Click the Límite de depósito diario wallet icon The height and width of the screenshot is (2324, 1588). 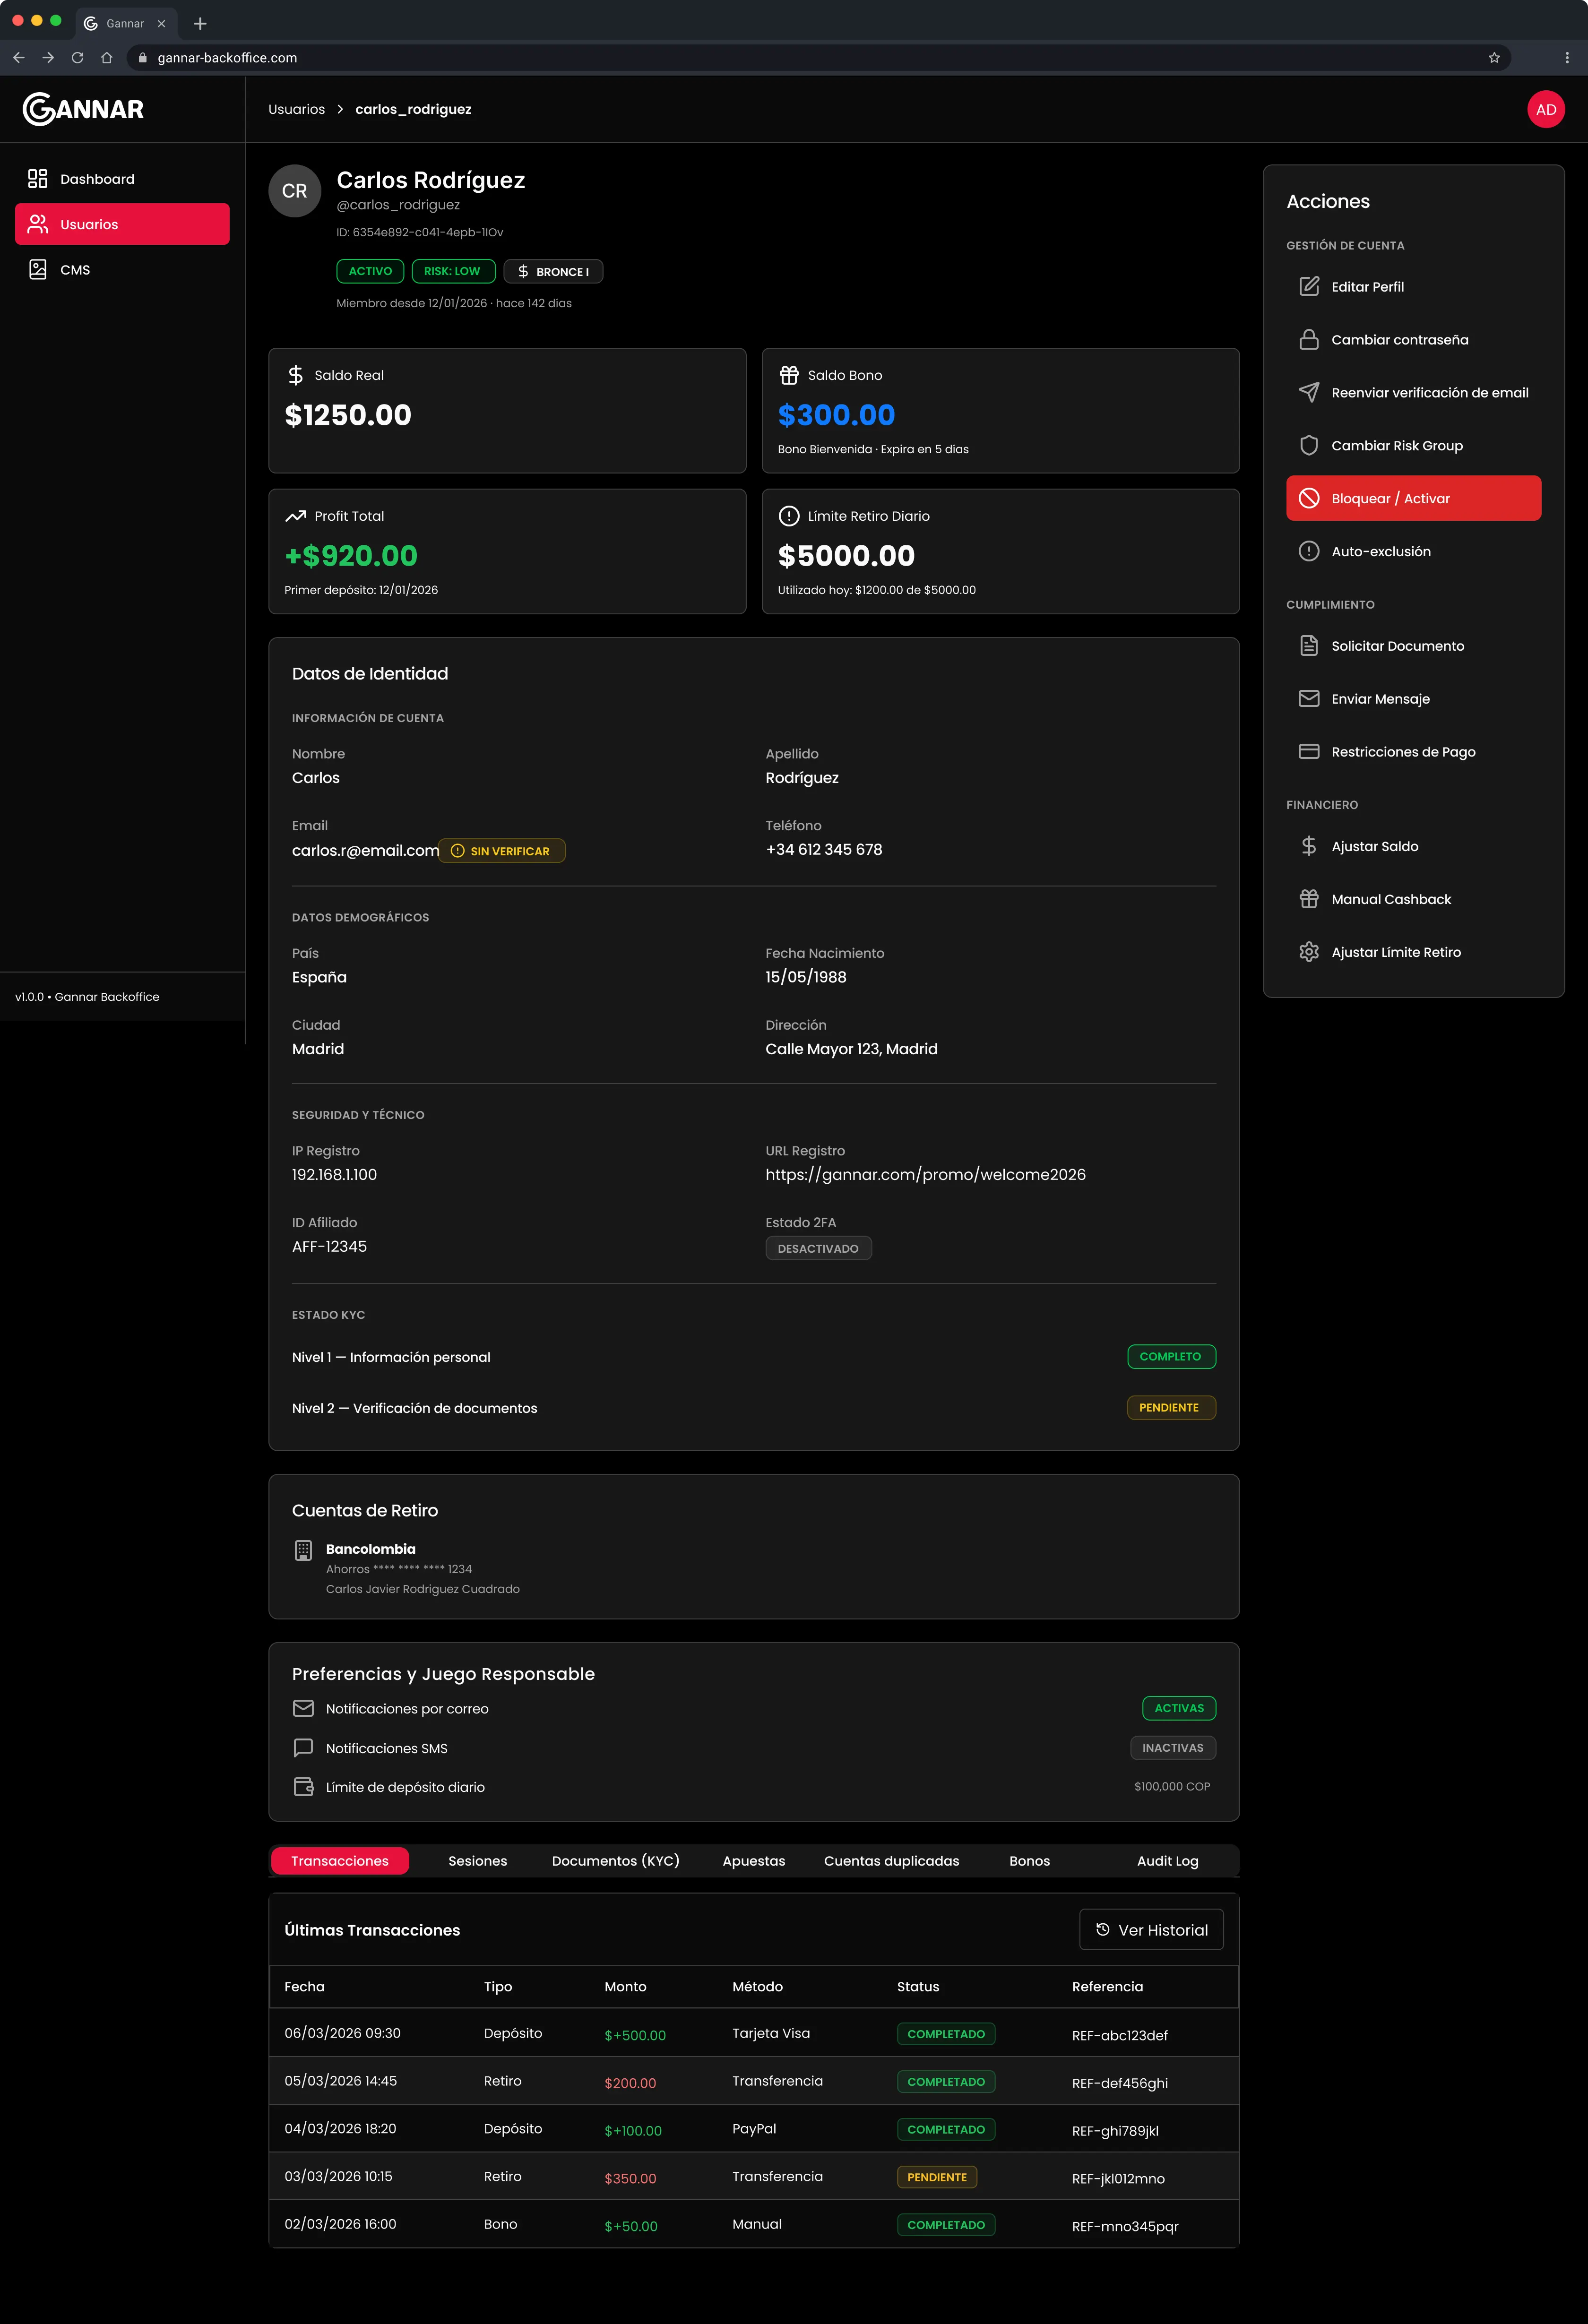(303, 1787)
